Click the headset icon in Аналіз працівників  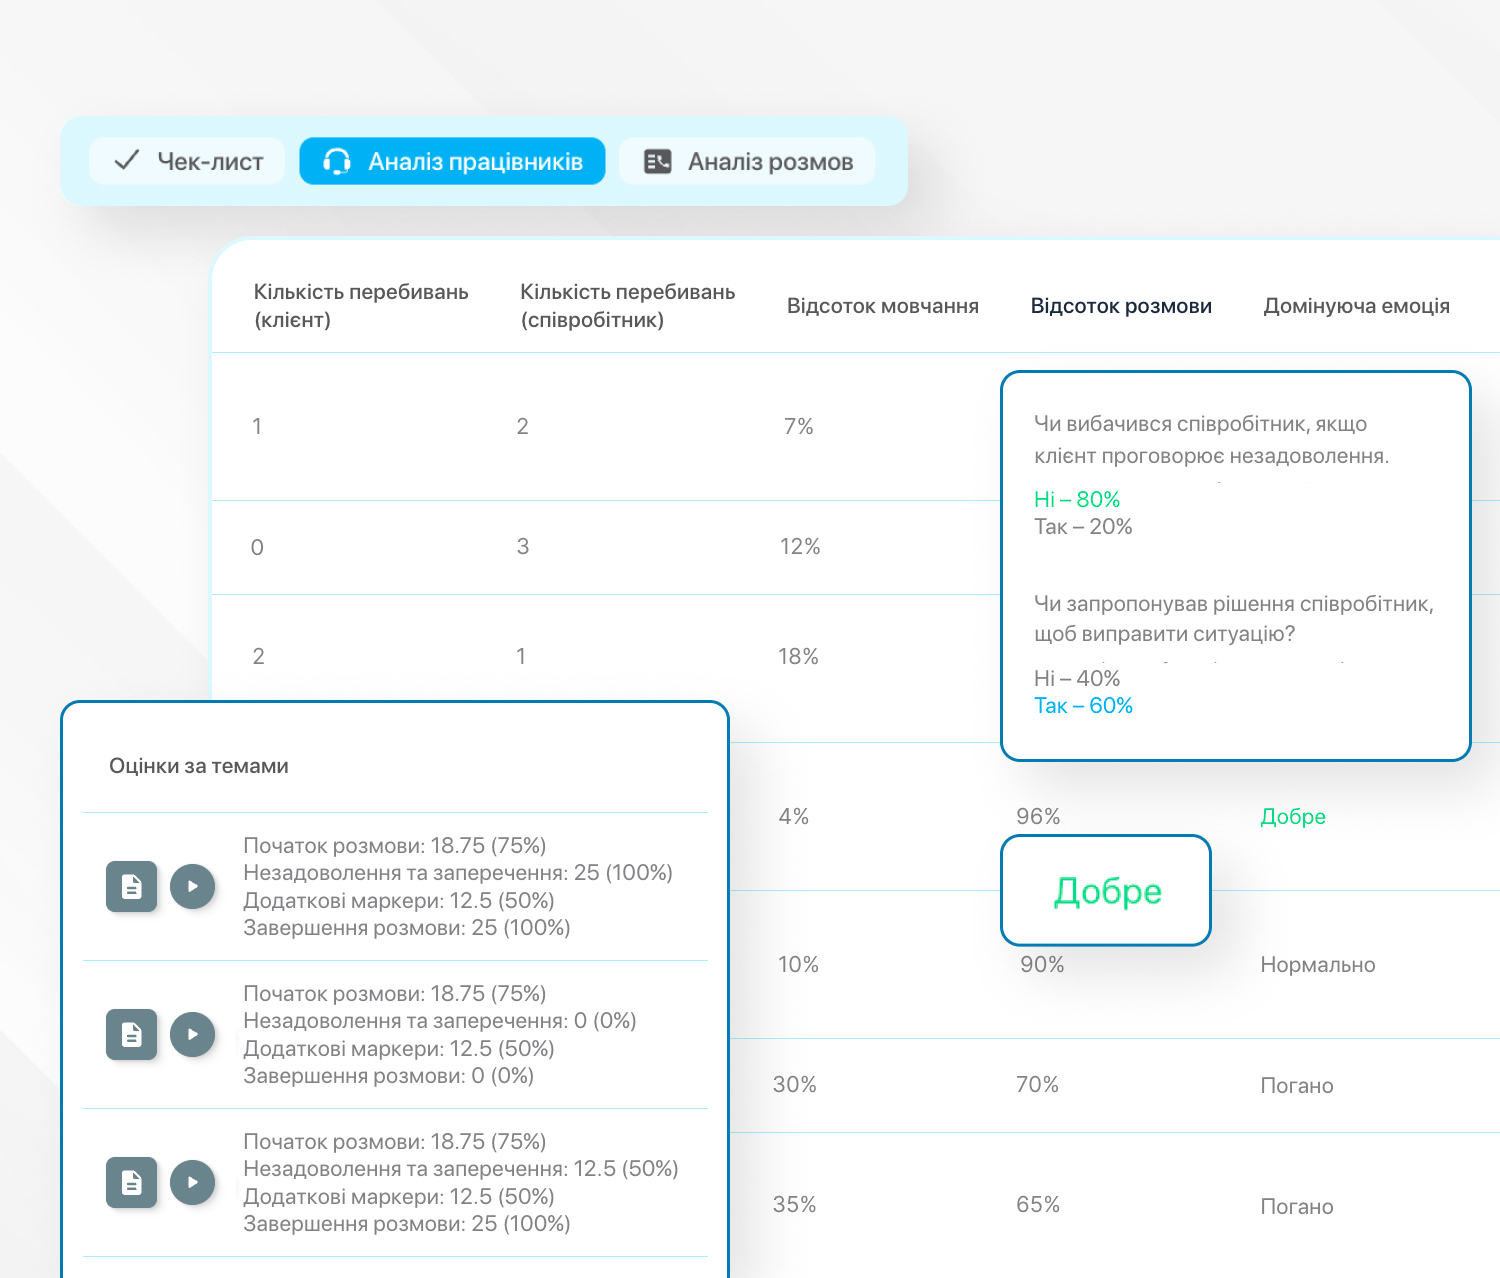point(338,161)
